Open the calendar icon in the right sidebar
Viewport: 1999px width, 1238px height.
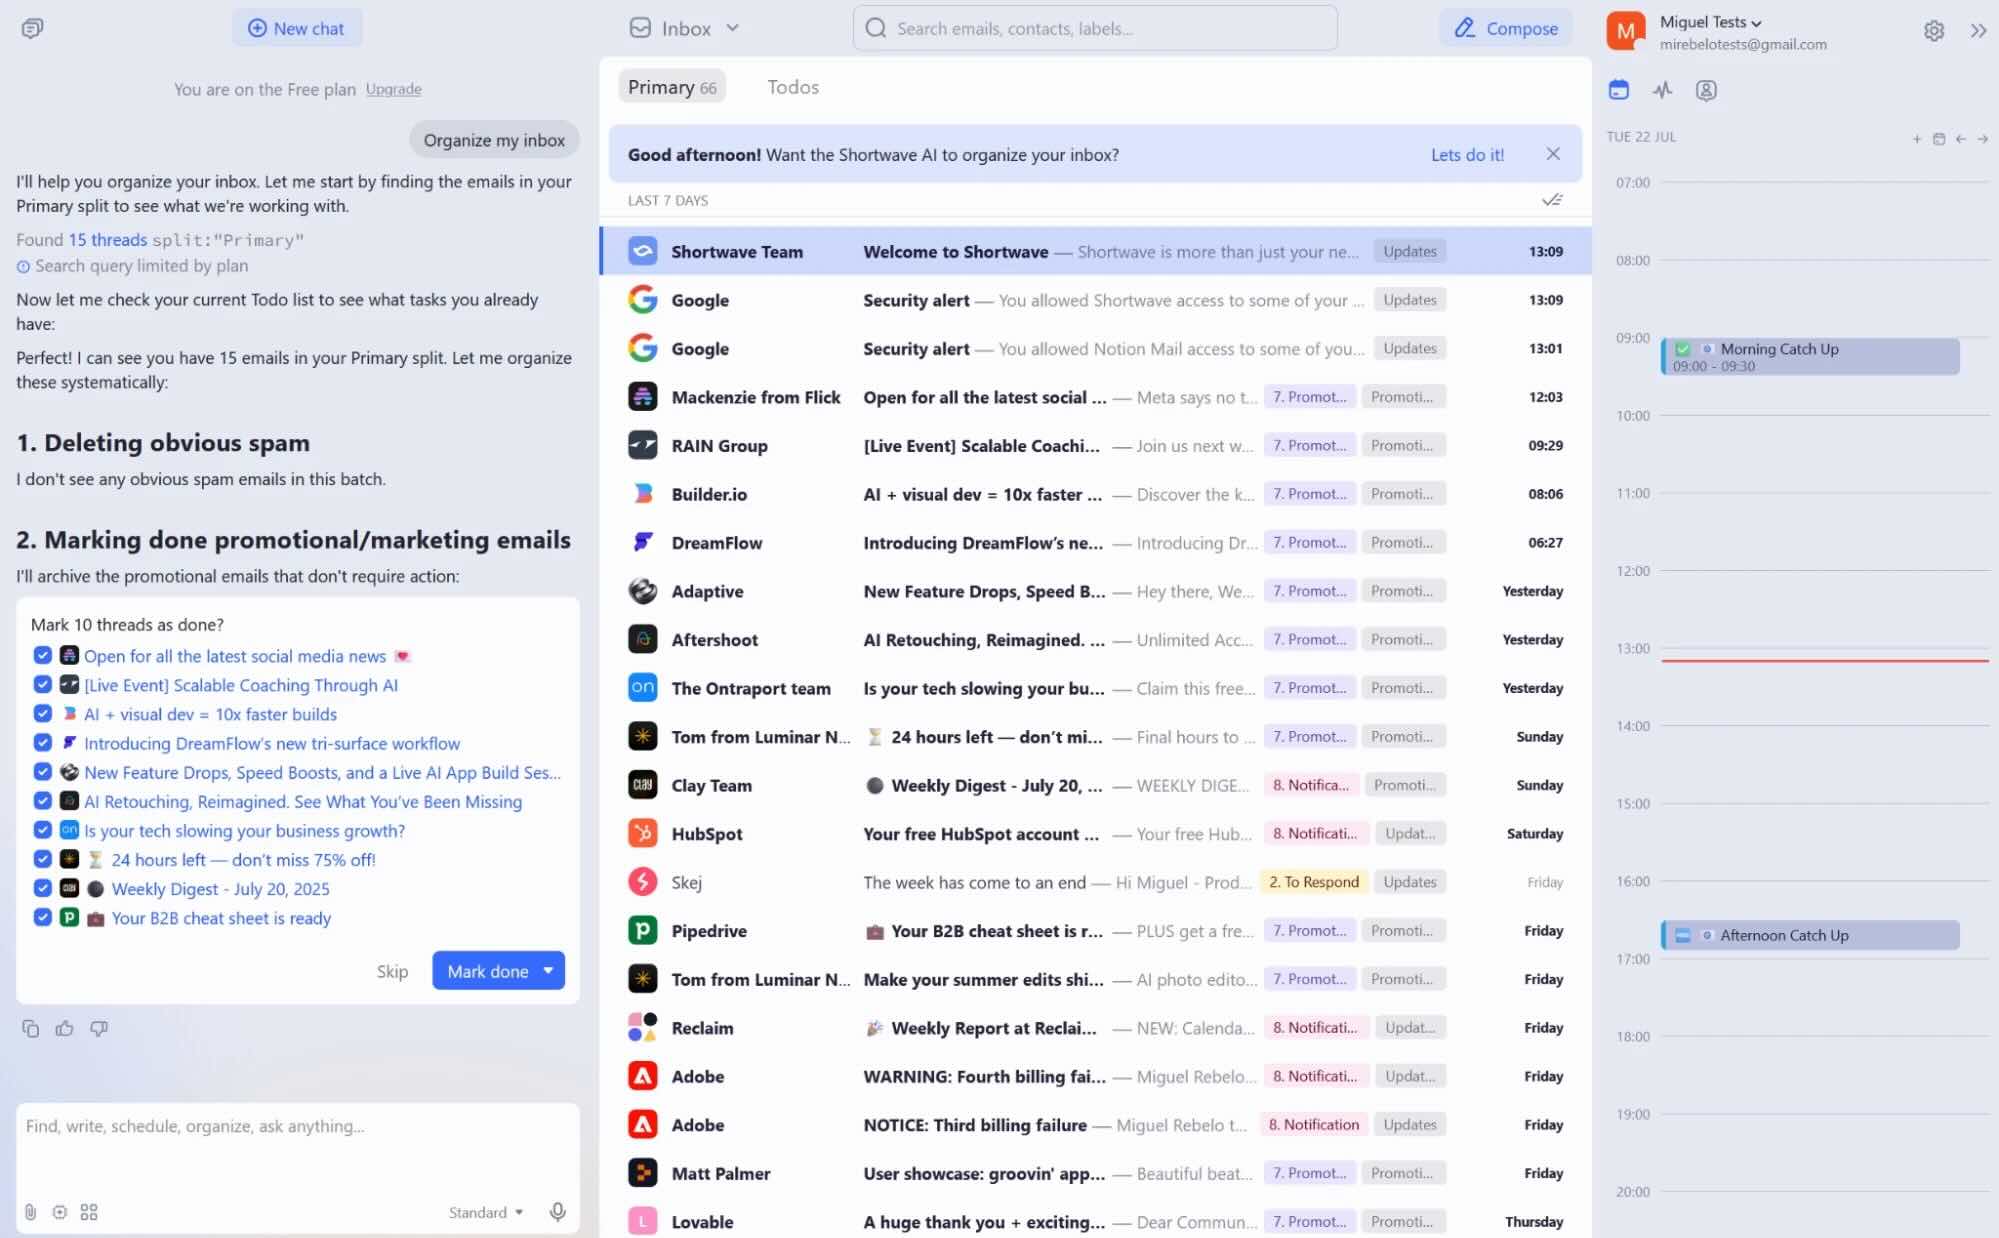[x=1617, y=90]
